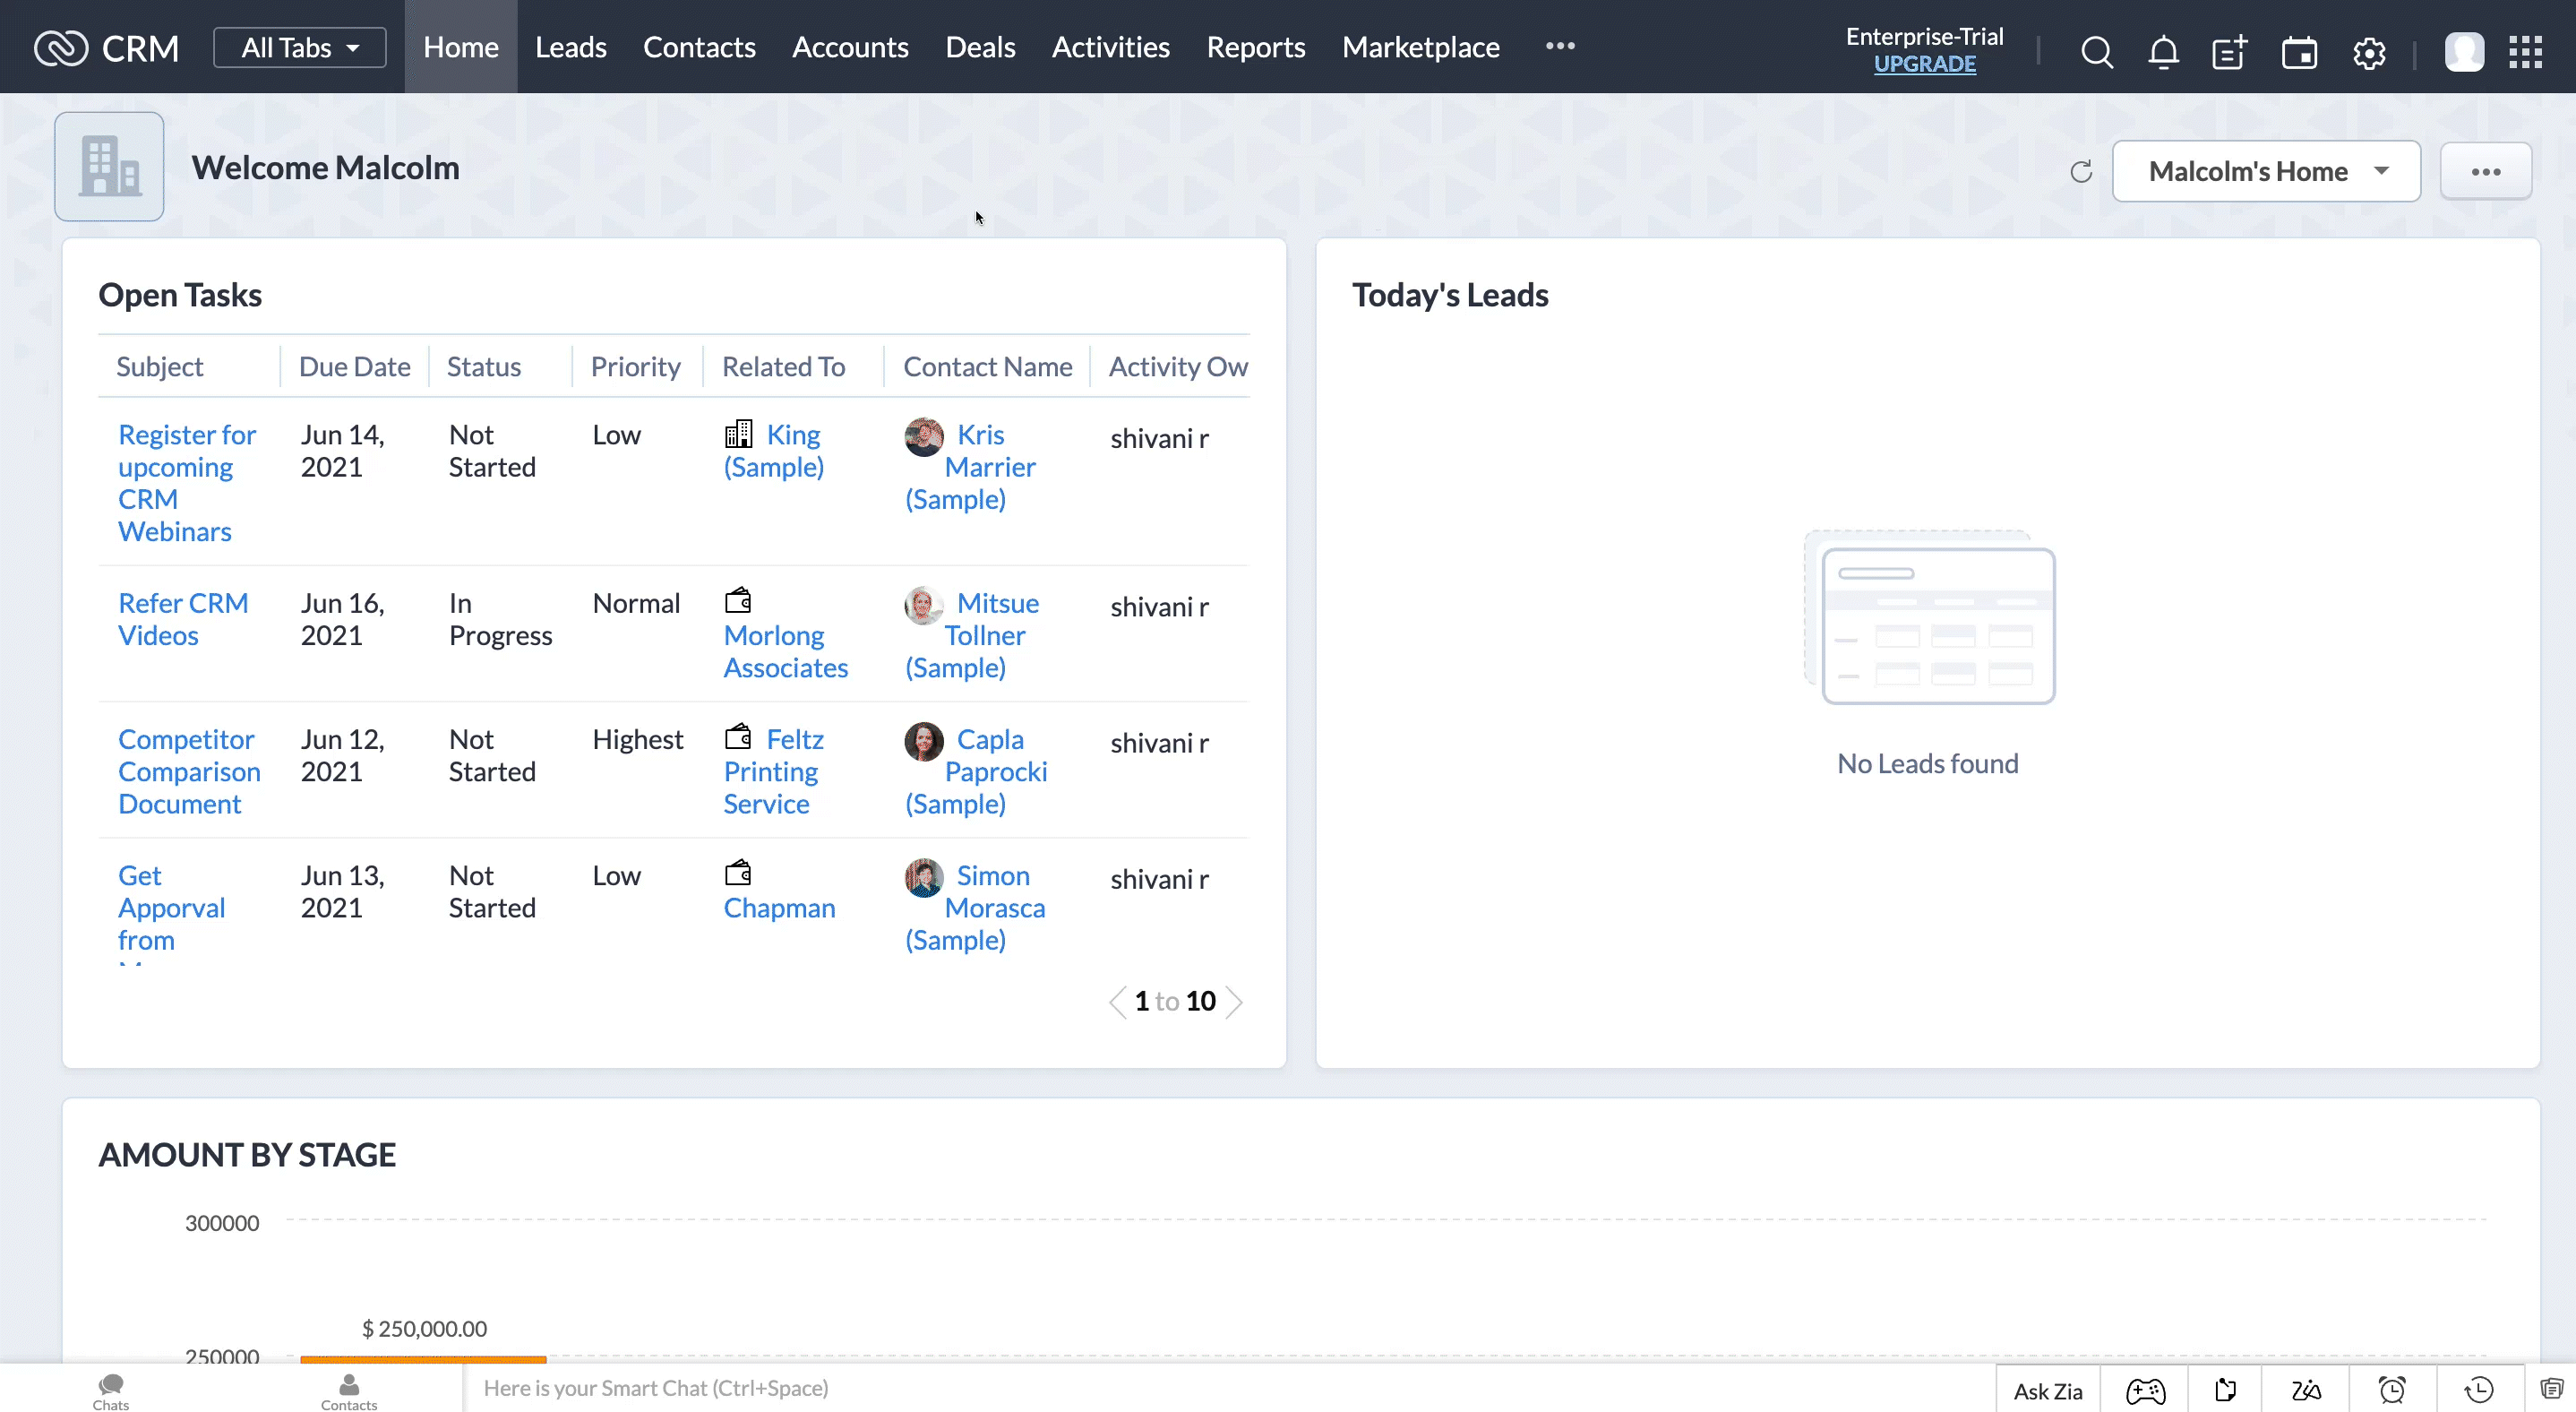Click the Ask Zia button

click(x=2047, y=1390)
